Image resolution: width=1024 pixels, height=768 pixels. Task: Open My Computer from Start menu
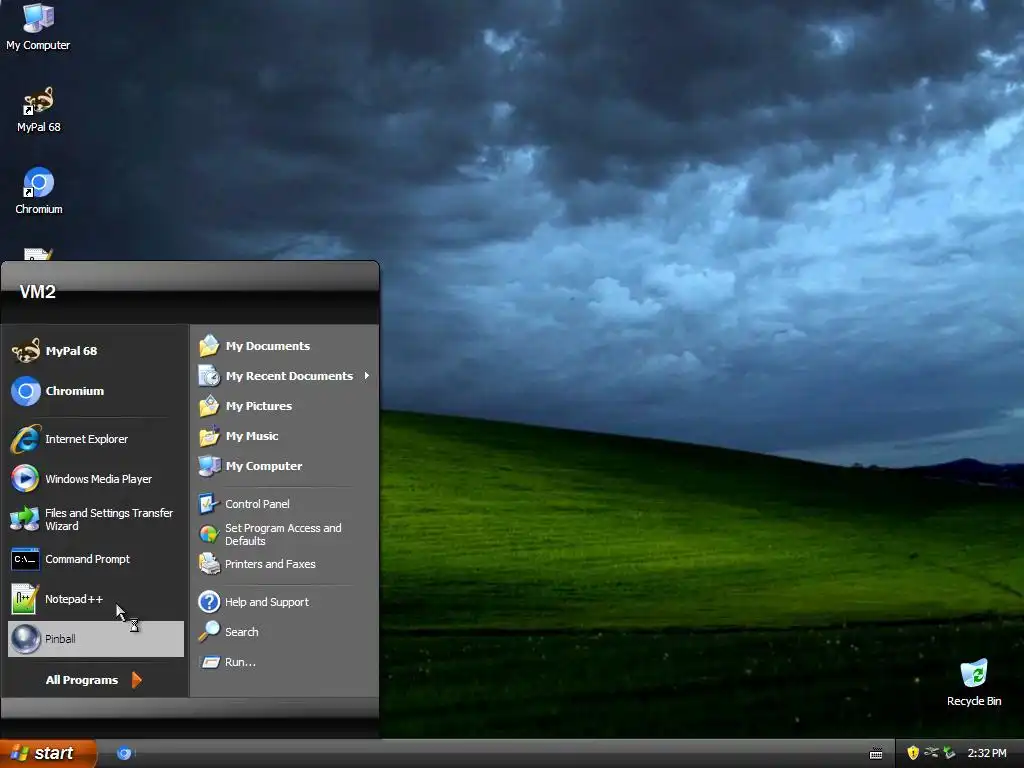pos(284,466)
